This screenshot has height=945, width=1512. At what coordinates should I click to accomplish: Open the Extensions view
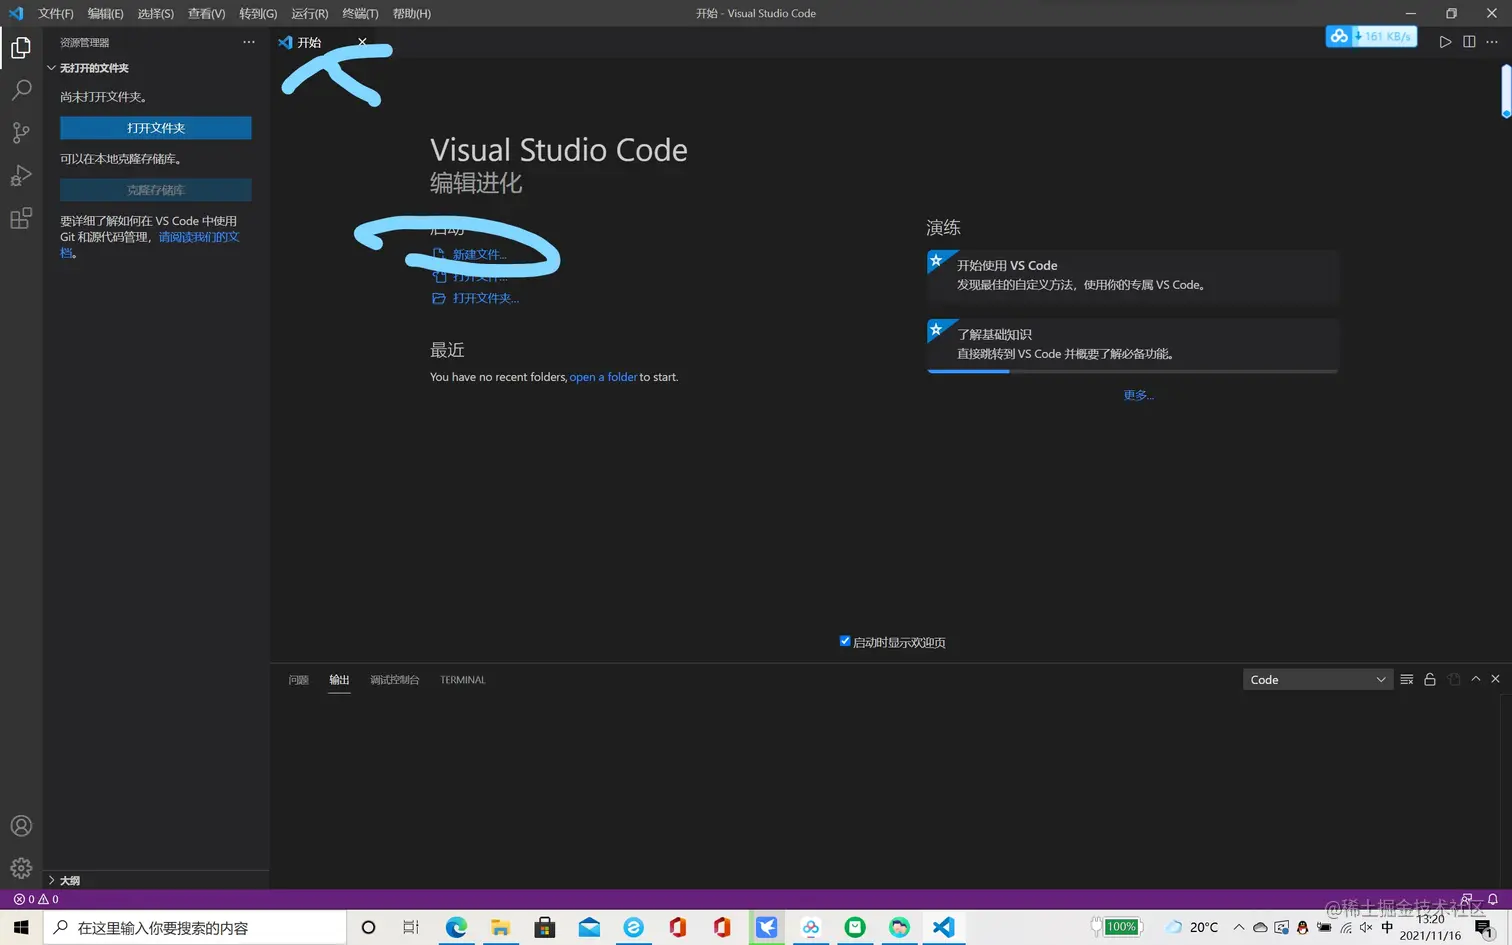coord(21,219)
